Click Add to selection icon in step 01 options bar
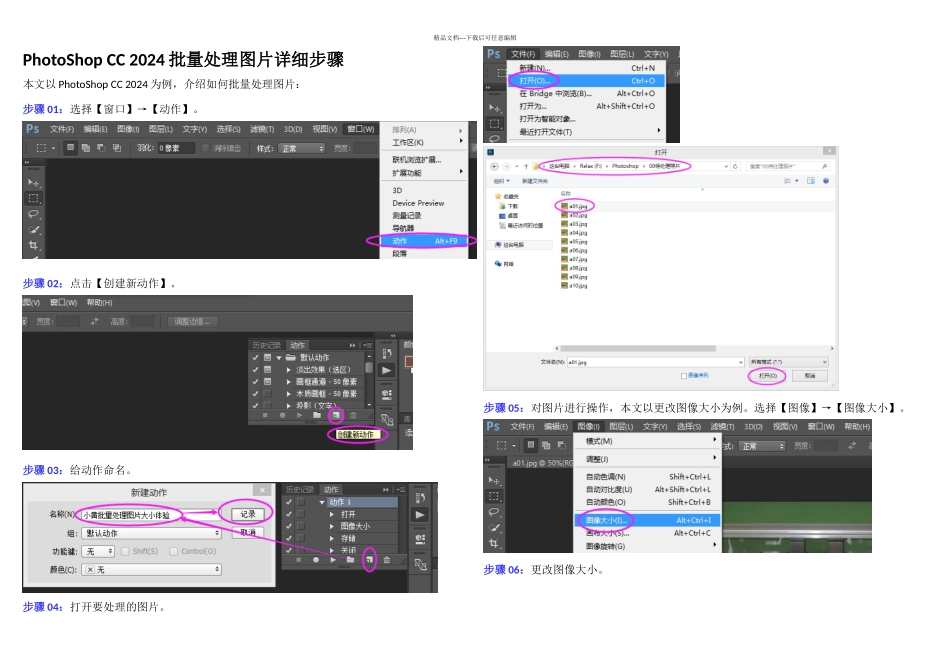Viewport: 950px width, 672px height. pyautogui.click(x=86, y=148)
